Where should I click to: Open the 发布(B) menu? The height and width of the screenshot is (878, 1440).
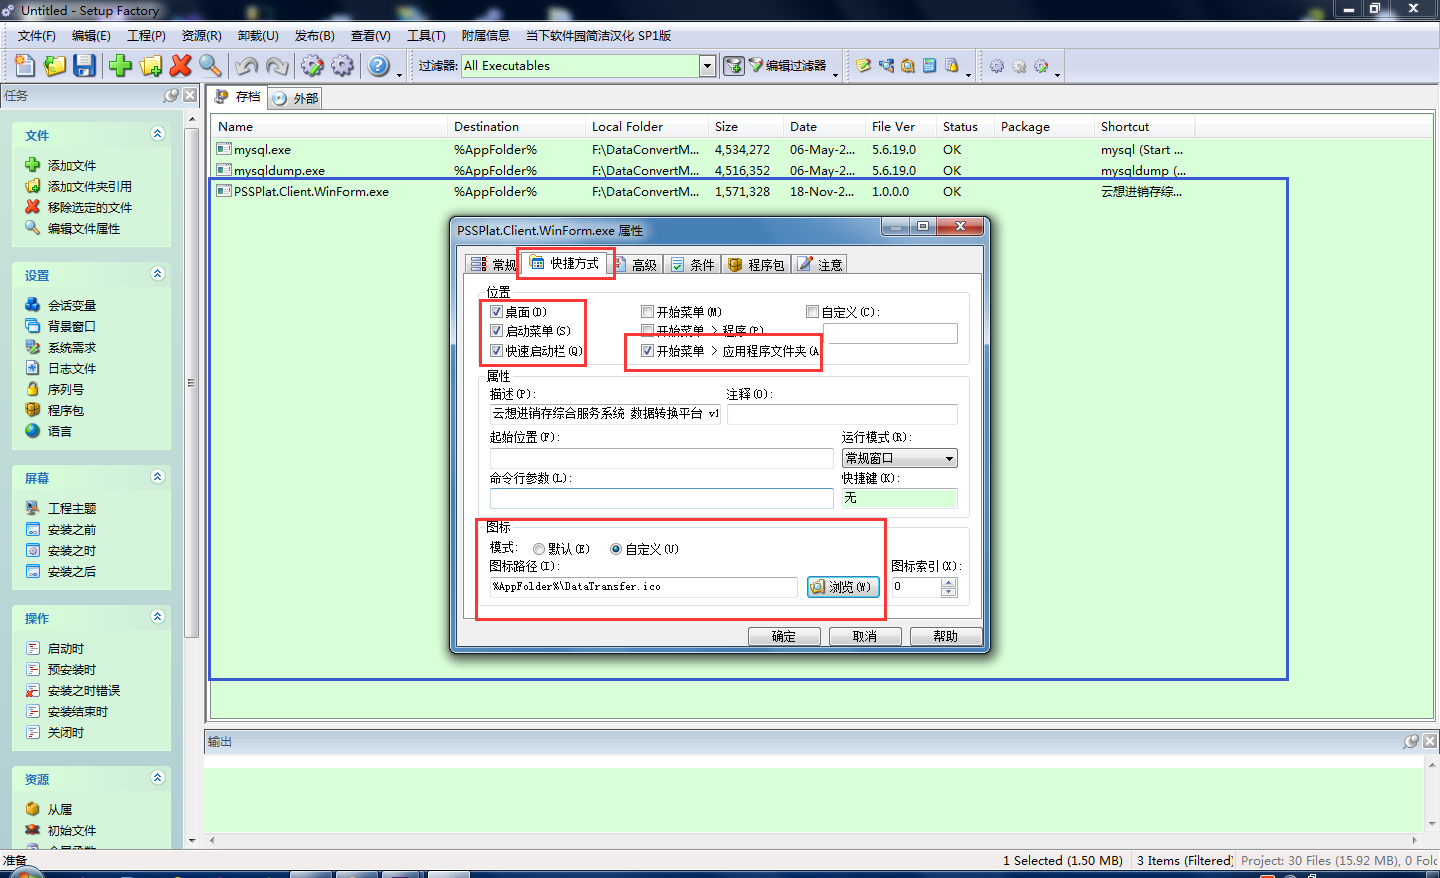314,36
